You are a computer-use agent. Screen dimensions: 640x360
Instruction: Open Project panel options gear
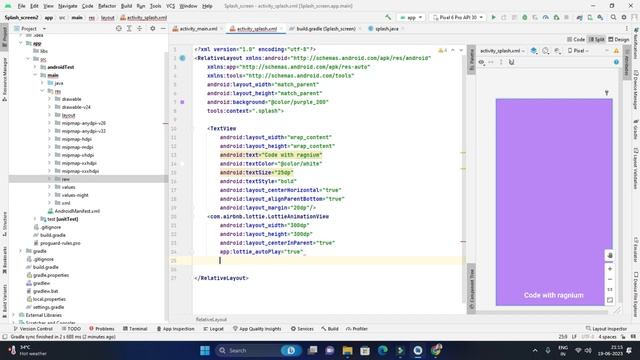[153, 29]
